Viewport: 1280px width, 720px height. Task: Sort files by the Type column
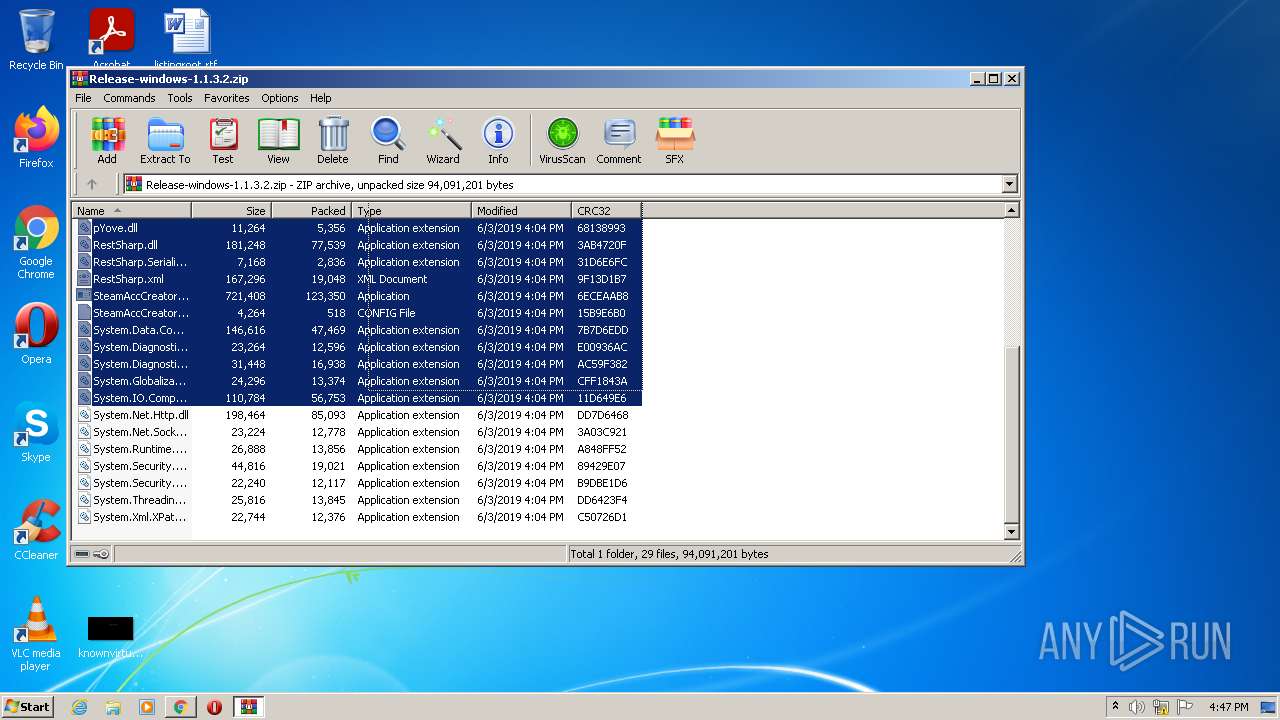411,211
